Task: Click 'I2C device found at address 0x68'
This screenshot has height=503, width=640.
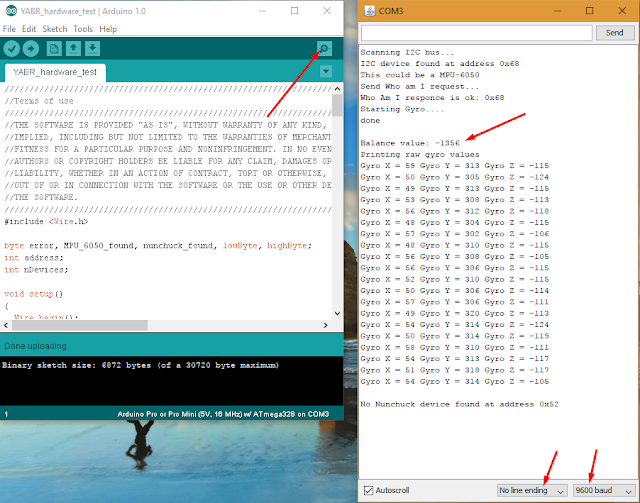Action: pos(440,64)
